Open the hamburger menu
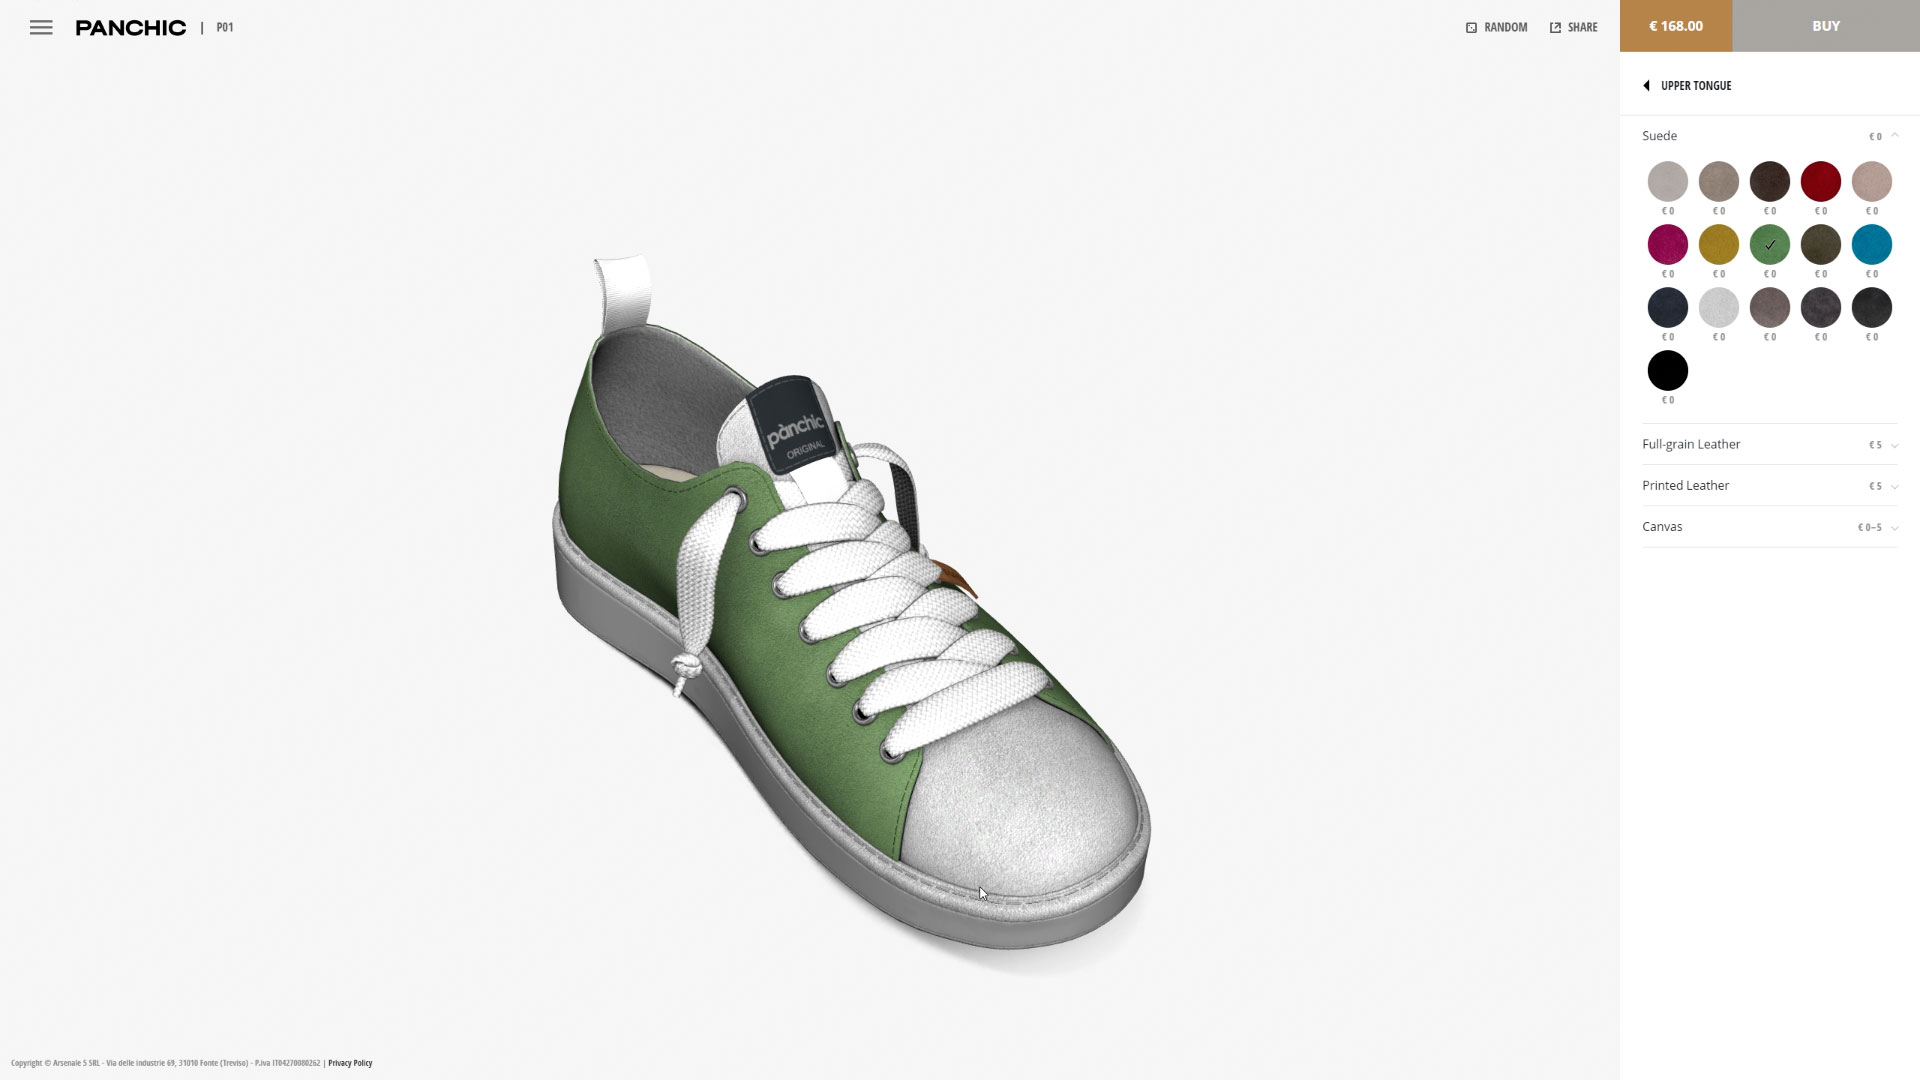Screen dimensions: 1920x1080 coord(41,28)
